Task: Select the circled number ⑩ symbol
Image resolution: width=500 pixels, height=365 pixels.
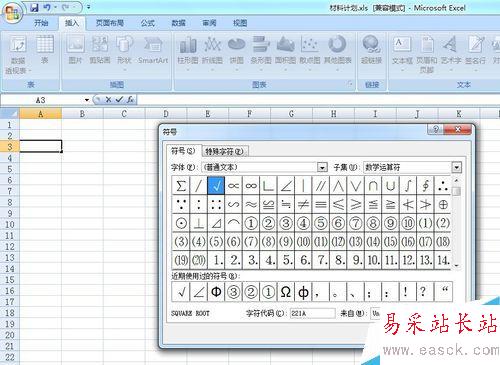Action: coord(408,223)
